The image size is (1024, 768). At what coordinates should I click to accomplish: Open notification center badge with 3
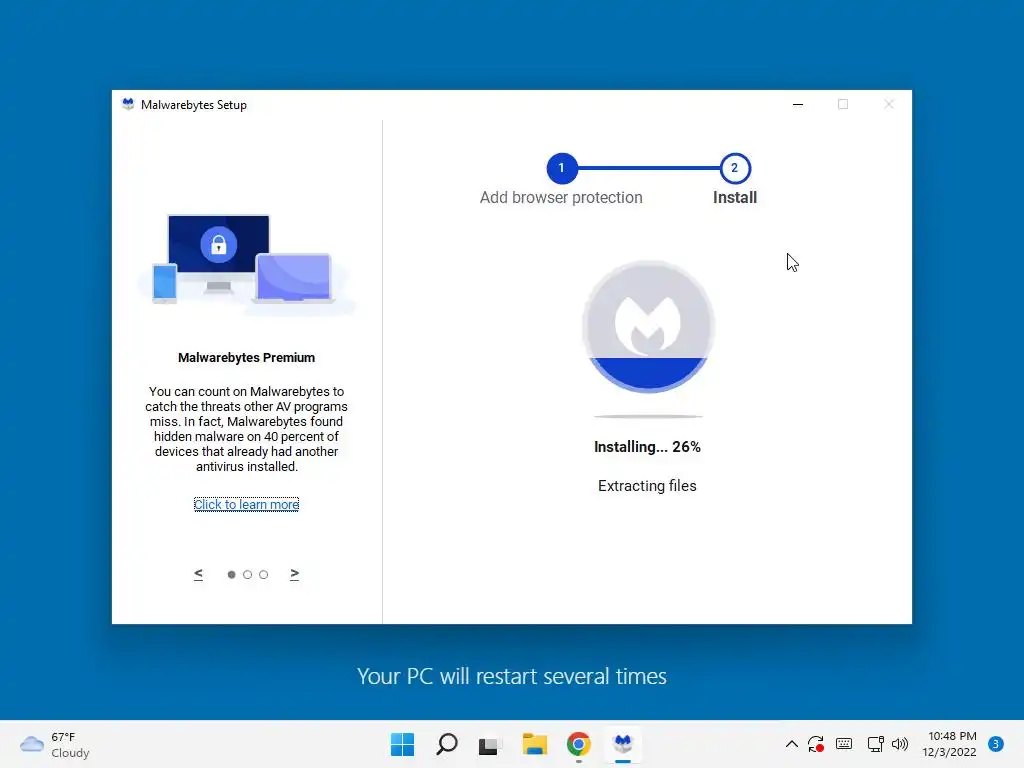pos(996,744)
